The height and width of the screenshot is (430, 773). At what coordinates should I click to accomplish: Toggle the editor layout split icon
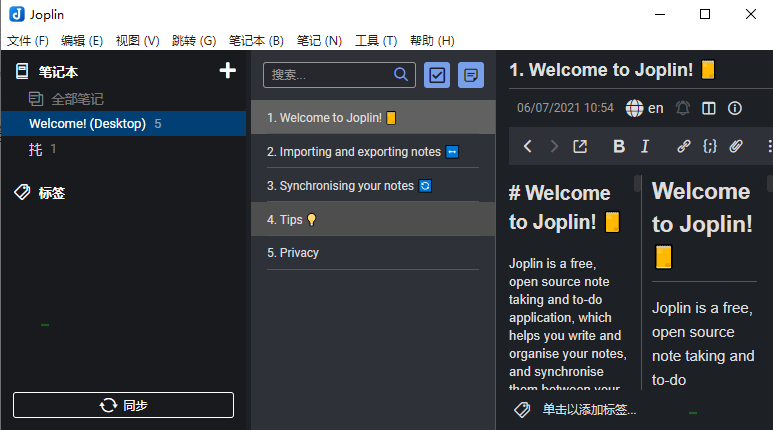point(708,108)
